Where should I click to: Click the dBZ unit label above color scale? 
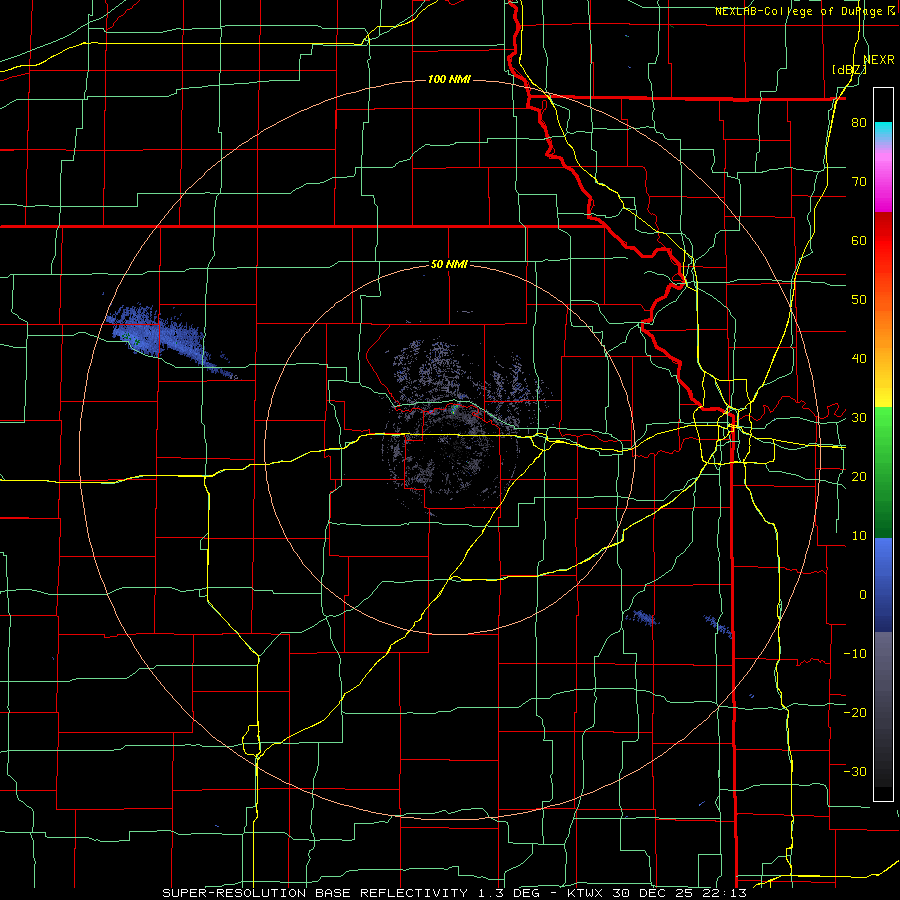849,70
